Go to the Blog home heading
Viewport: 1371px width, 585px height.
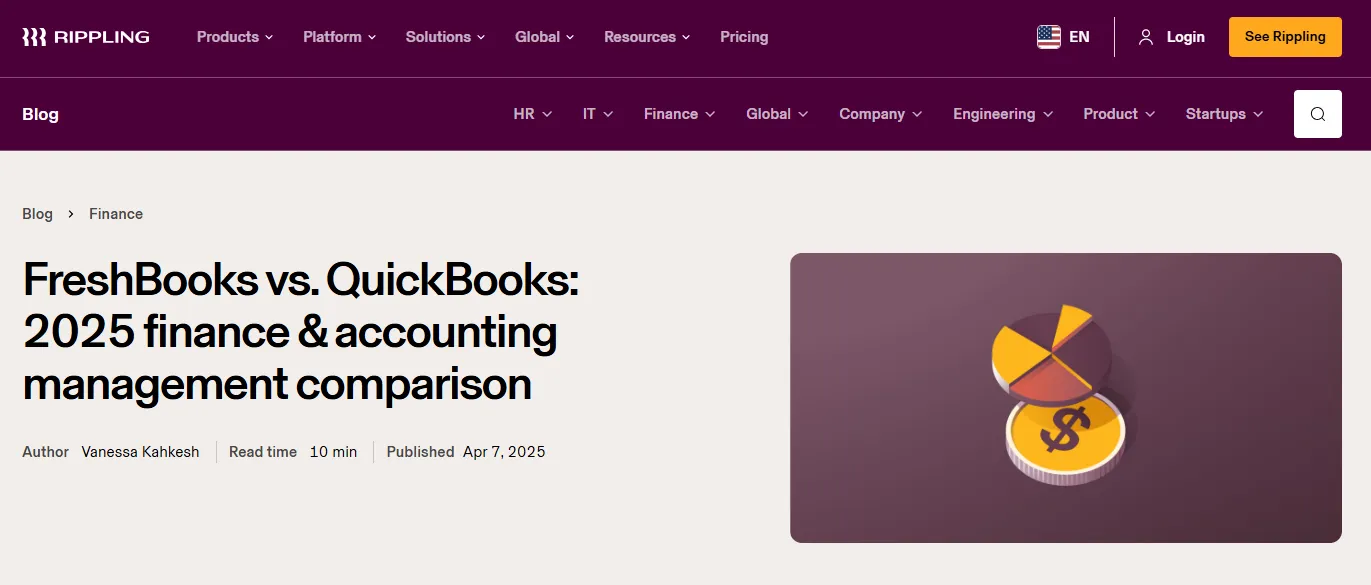(40, 114)
